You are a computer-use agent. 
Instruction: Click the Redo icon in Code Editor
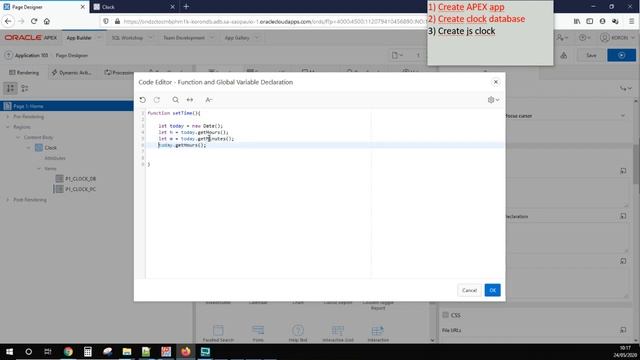pos(157,100)
